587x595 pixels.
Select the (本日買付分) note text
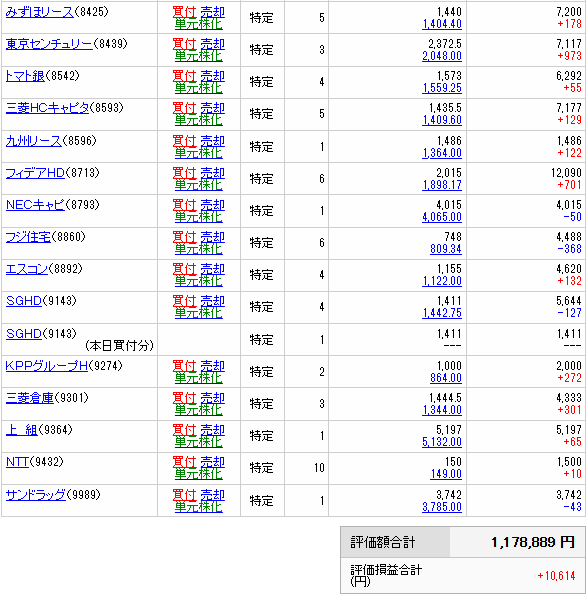pos(119,345)
